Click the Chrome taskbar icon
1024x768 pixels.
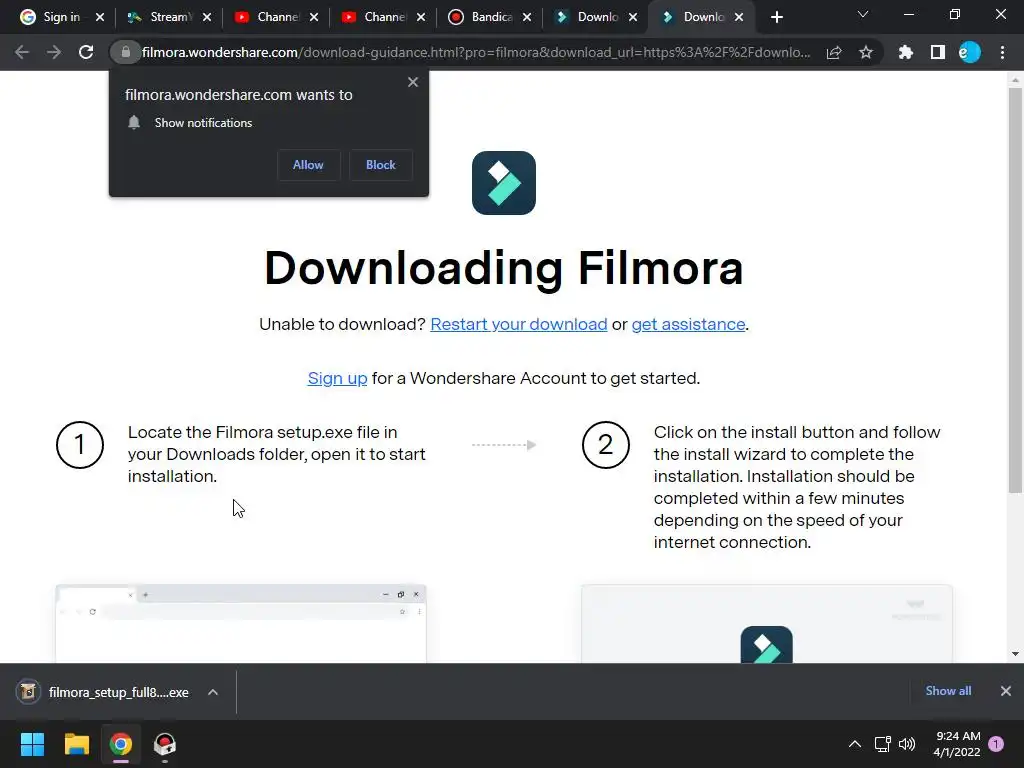click(121, 744)
